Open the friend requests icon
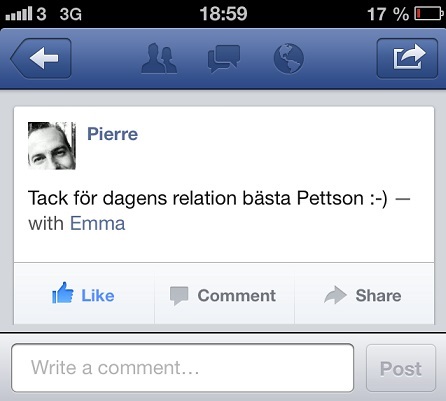The height and width of the screenshot is (401, 446). (x=159, y=58)
